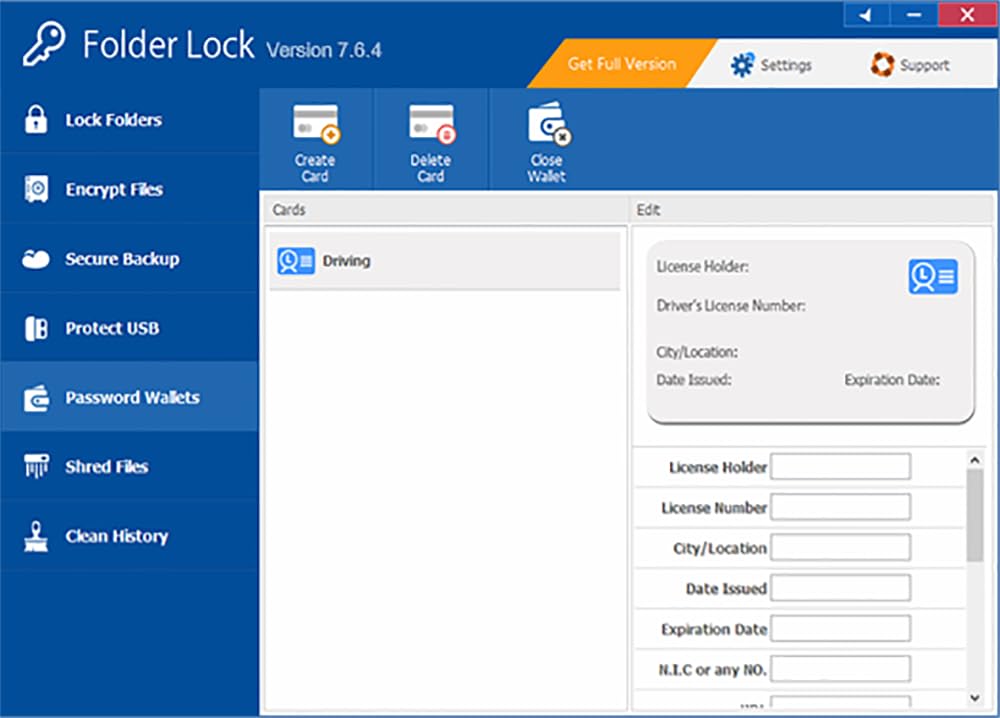Click the Get Full Version button
1000x718 pixels.
tap(621, 64)
